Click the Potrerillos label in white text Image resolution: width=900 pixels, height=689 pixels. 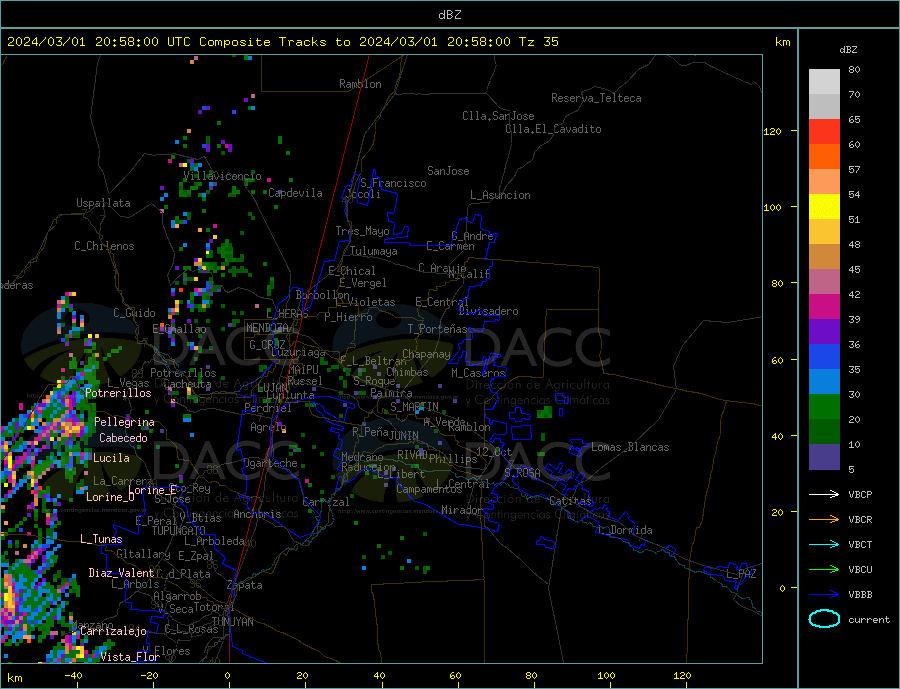click(x=118, y=393)
